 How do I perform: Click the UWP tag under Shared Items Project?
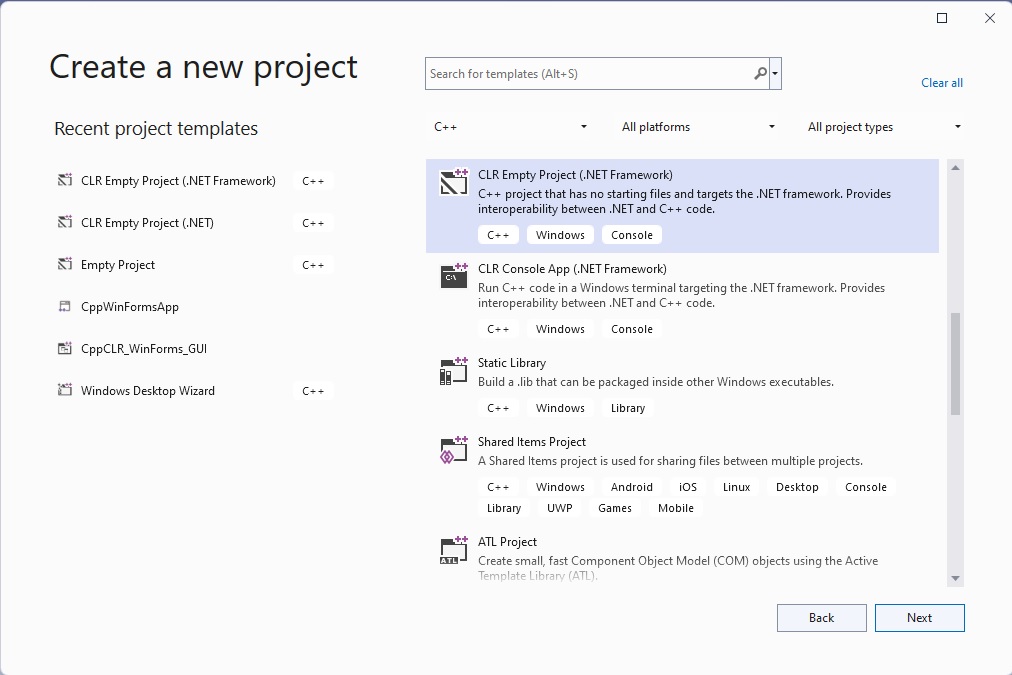[560, 508]
